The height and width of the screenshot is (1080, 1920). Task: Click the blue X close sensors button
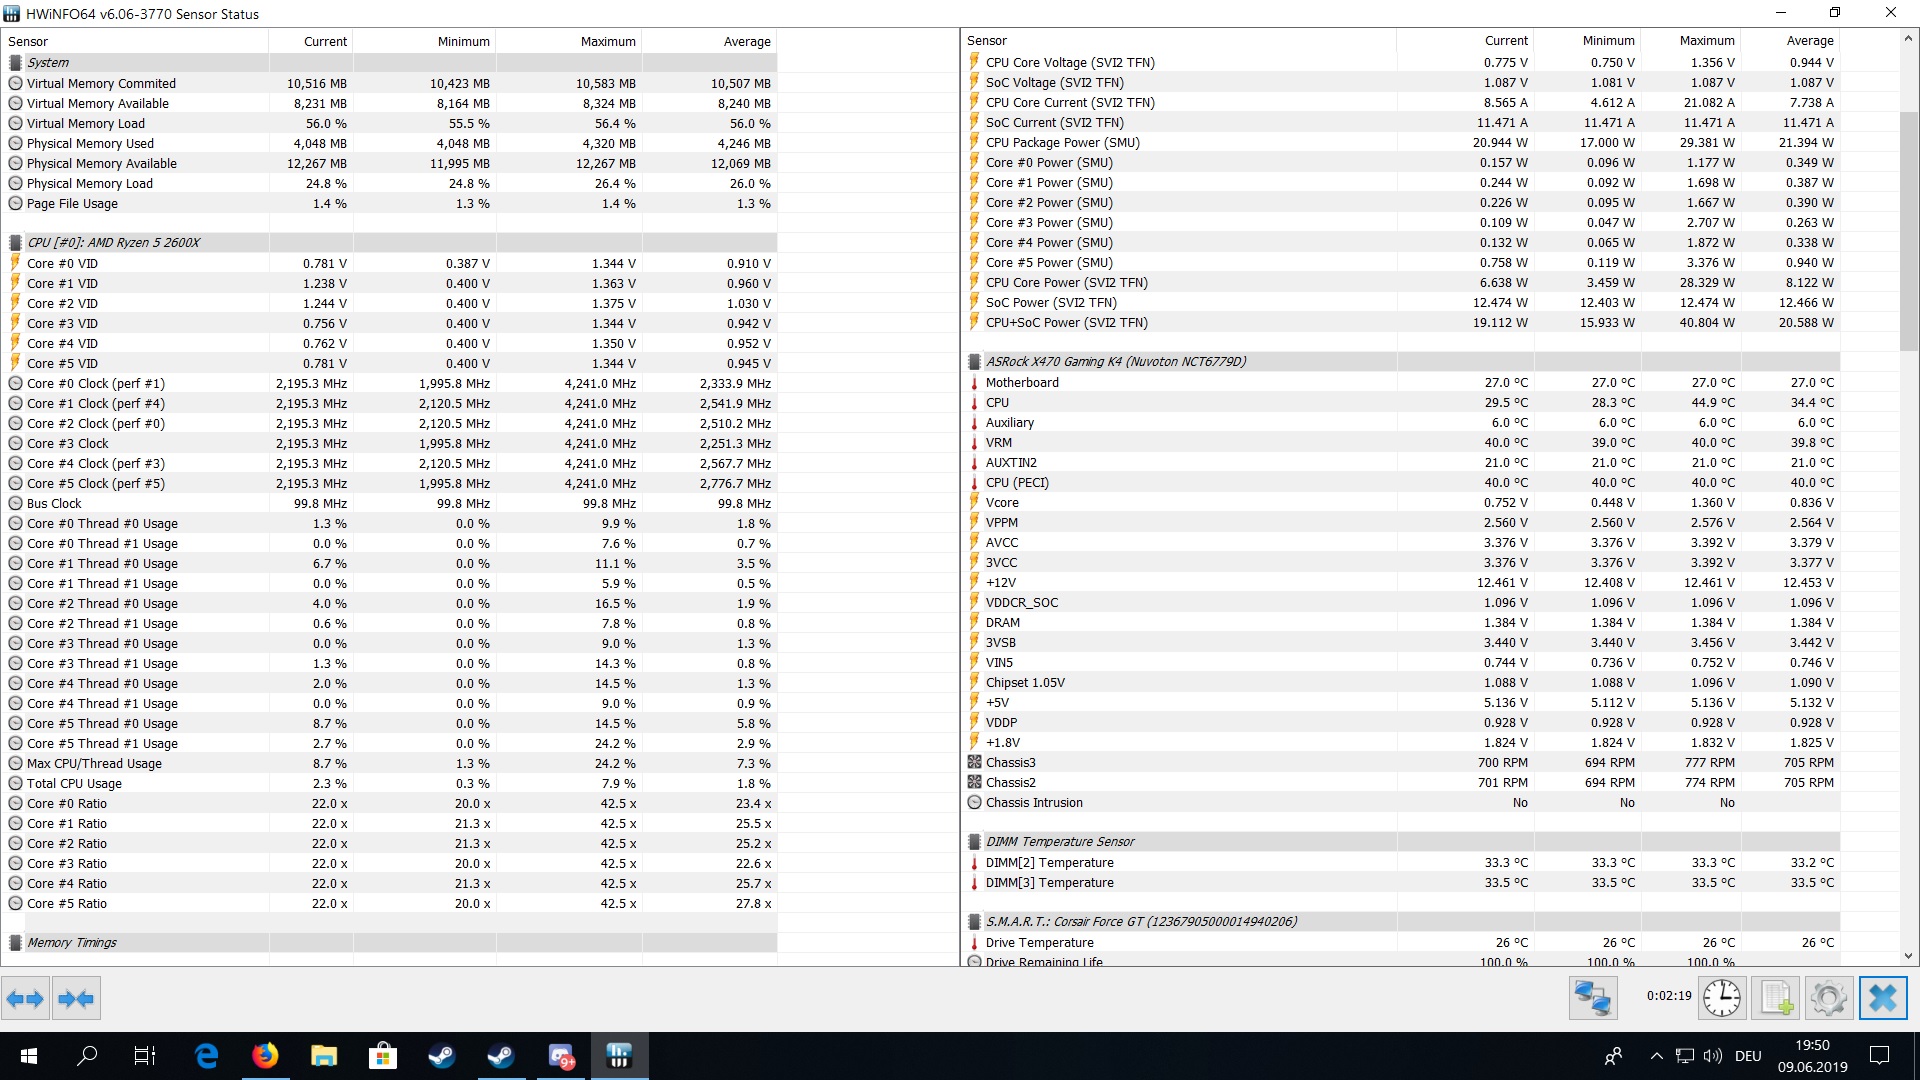click(x=1883, y=998)
